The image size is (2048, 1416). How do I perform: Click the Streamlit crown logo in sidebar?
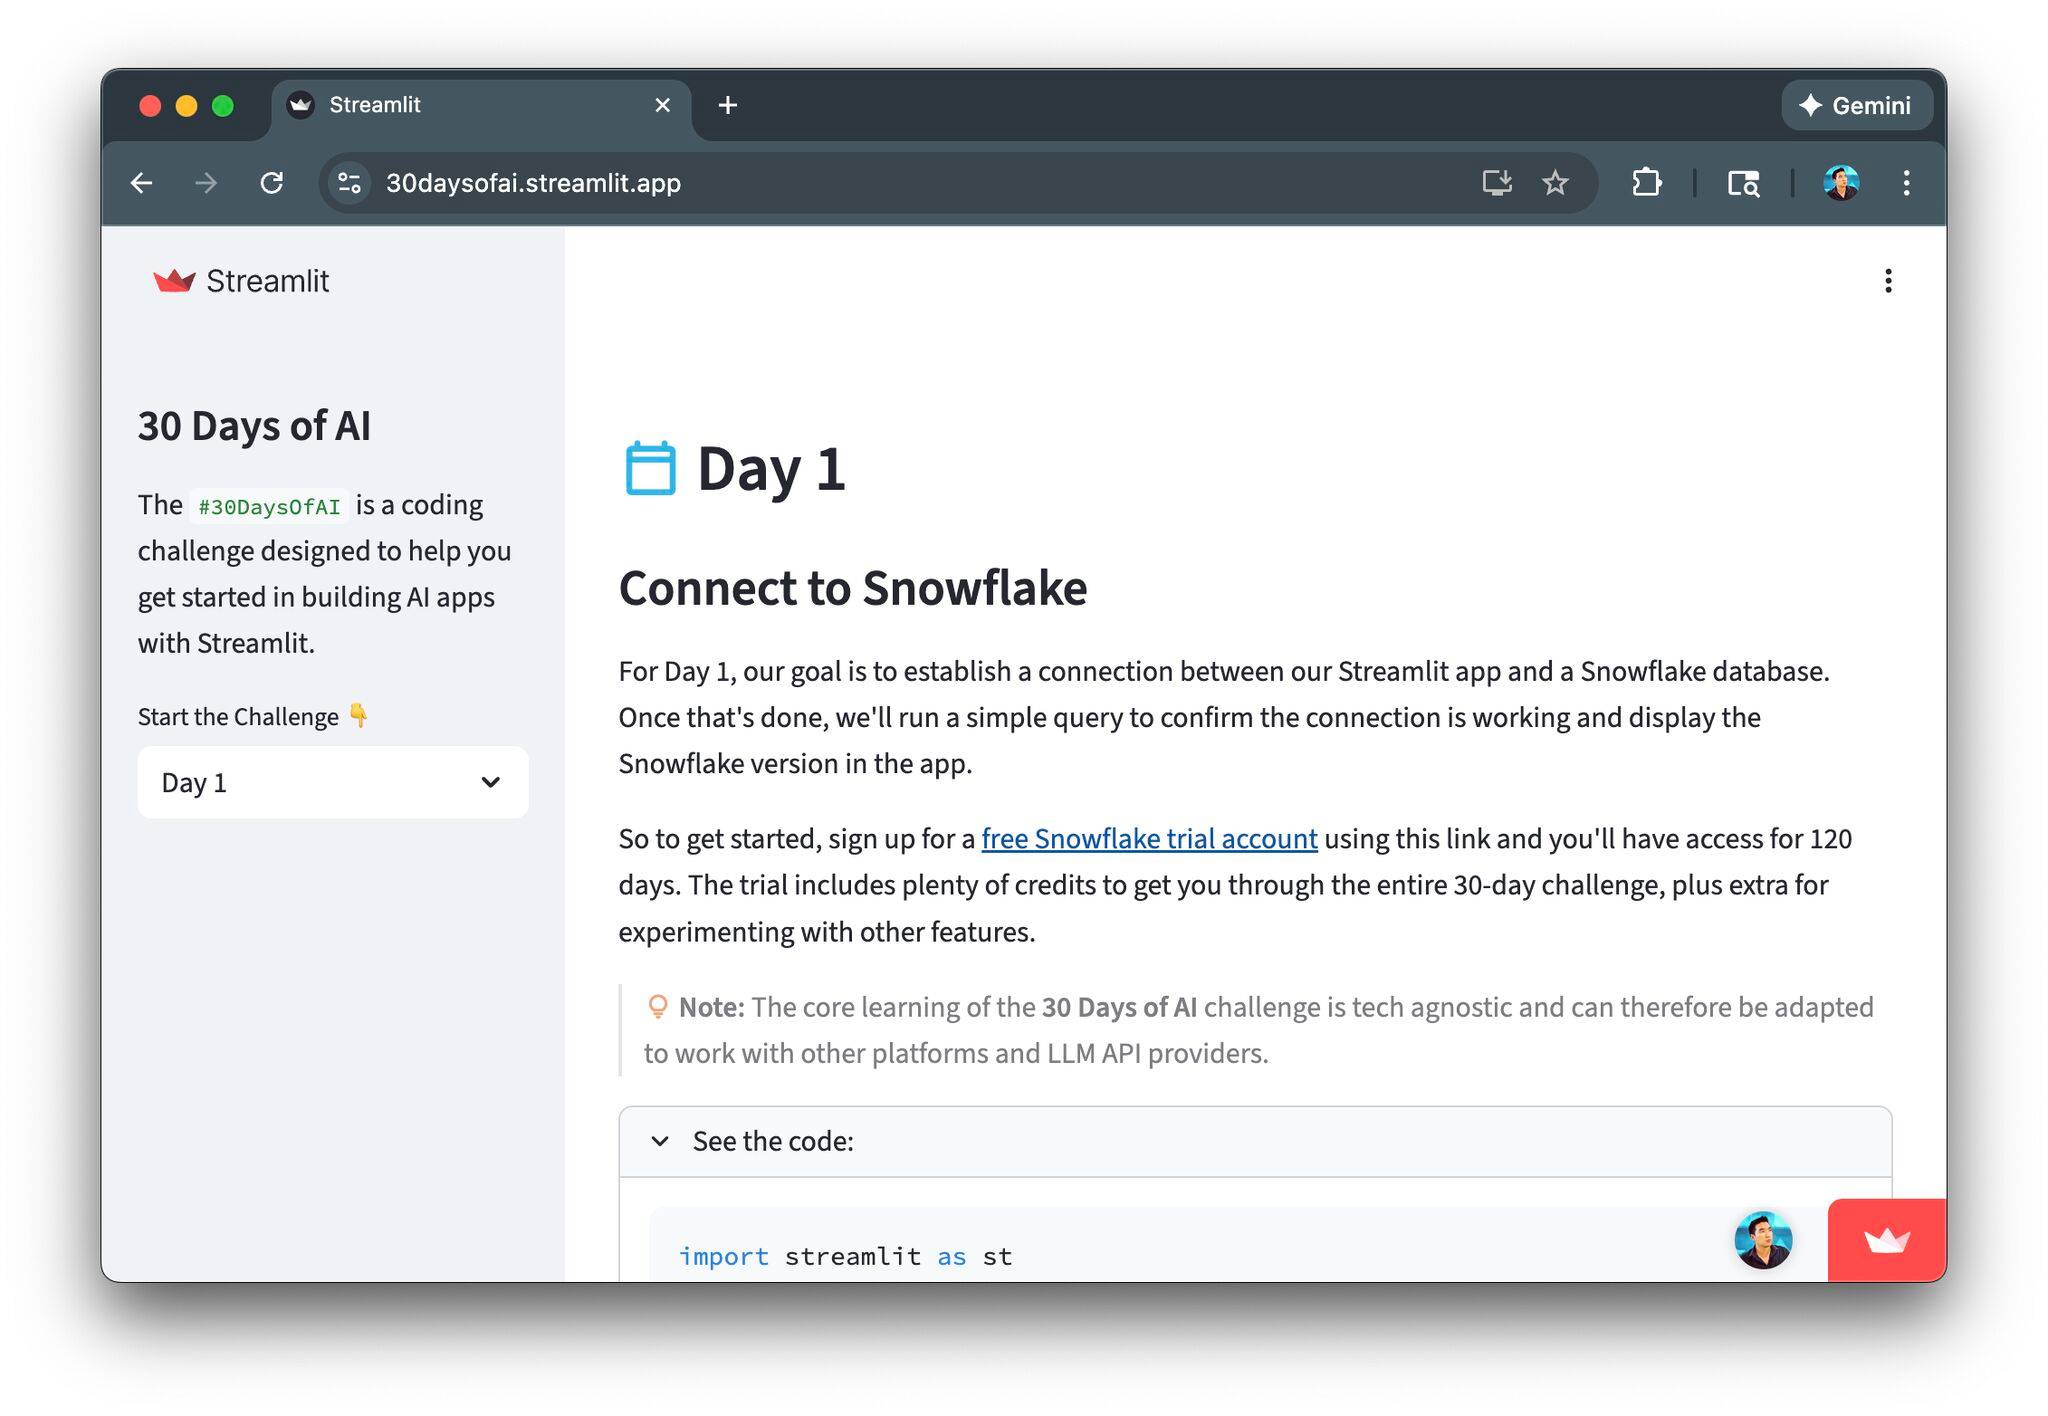pos(174,281)
